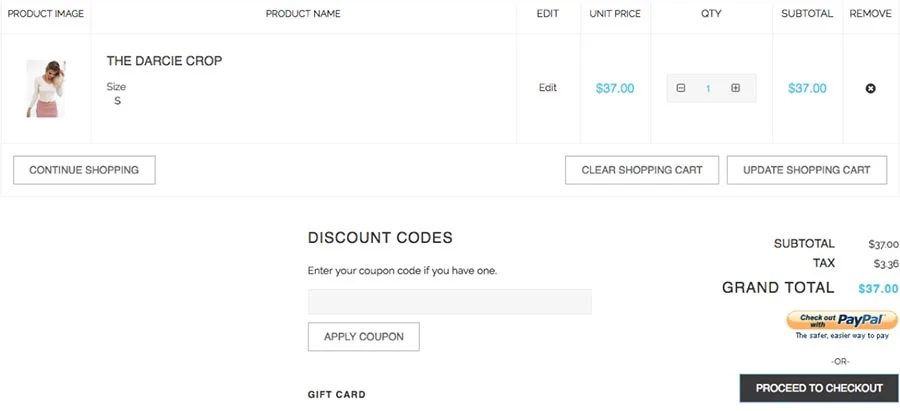900x411 pixels.
Task: Edit the Darcie Crop item
Action: [x=548, y=88]
